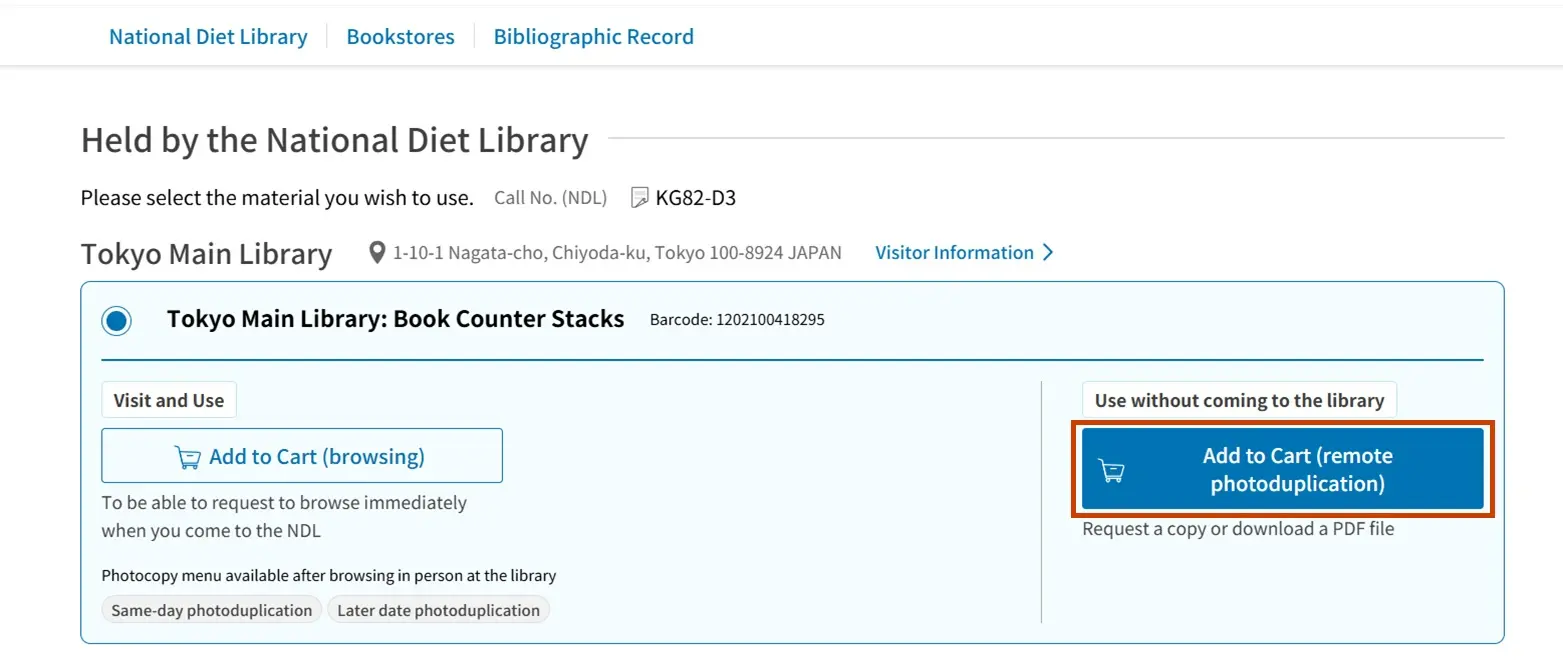Screen dimensions: 1563x668
Task: Open the Bibliographic Record tab
Action: pos(593,37)
